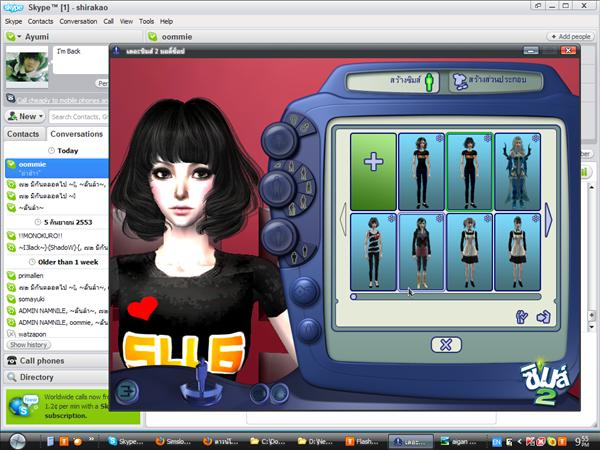The image size is (600, 450).
Task: Open the somayuki conversation in Skype
Action: [57, 299]
